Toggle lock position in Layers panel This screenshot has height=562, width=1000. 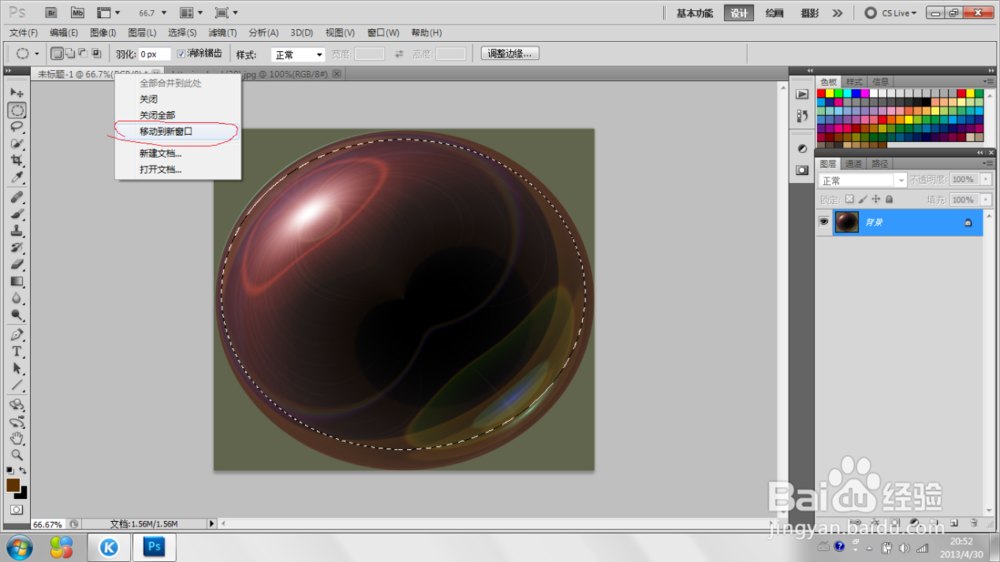click(876, 200)
